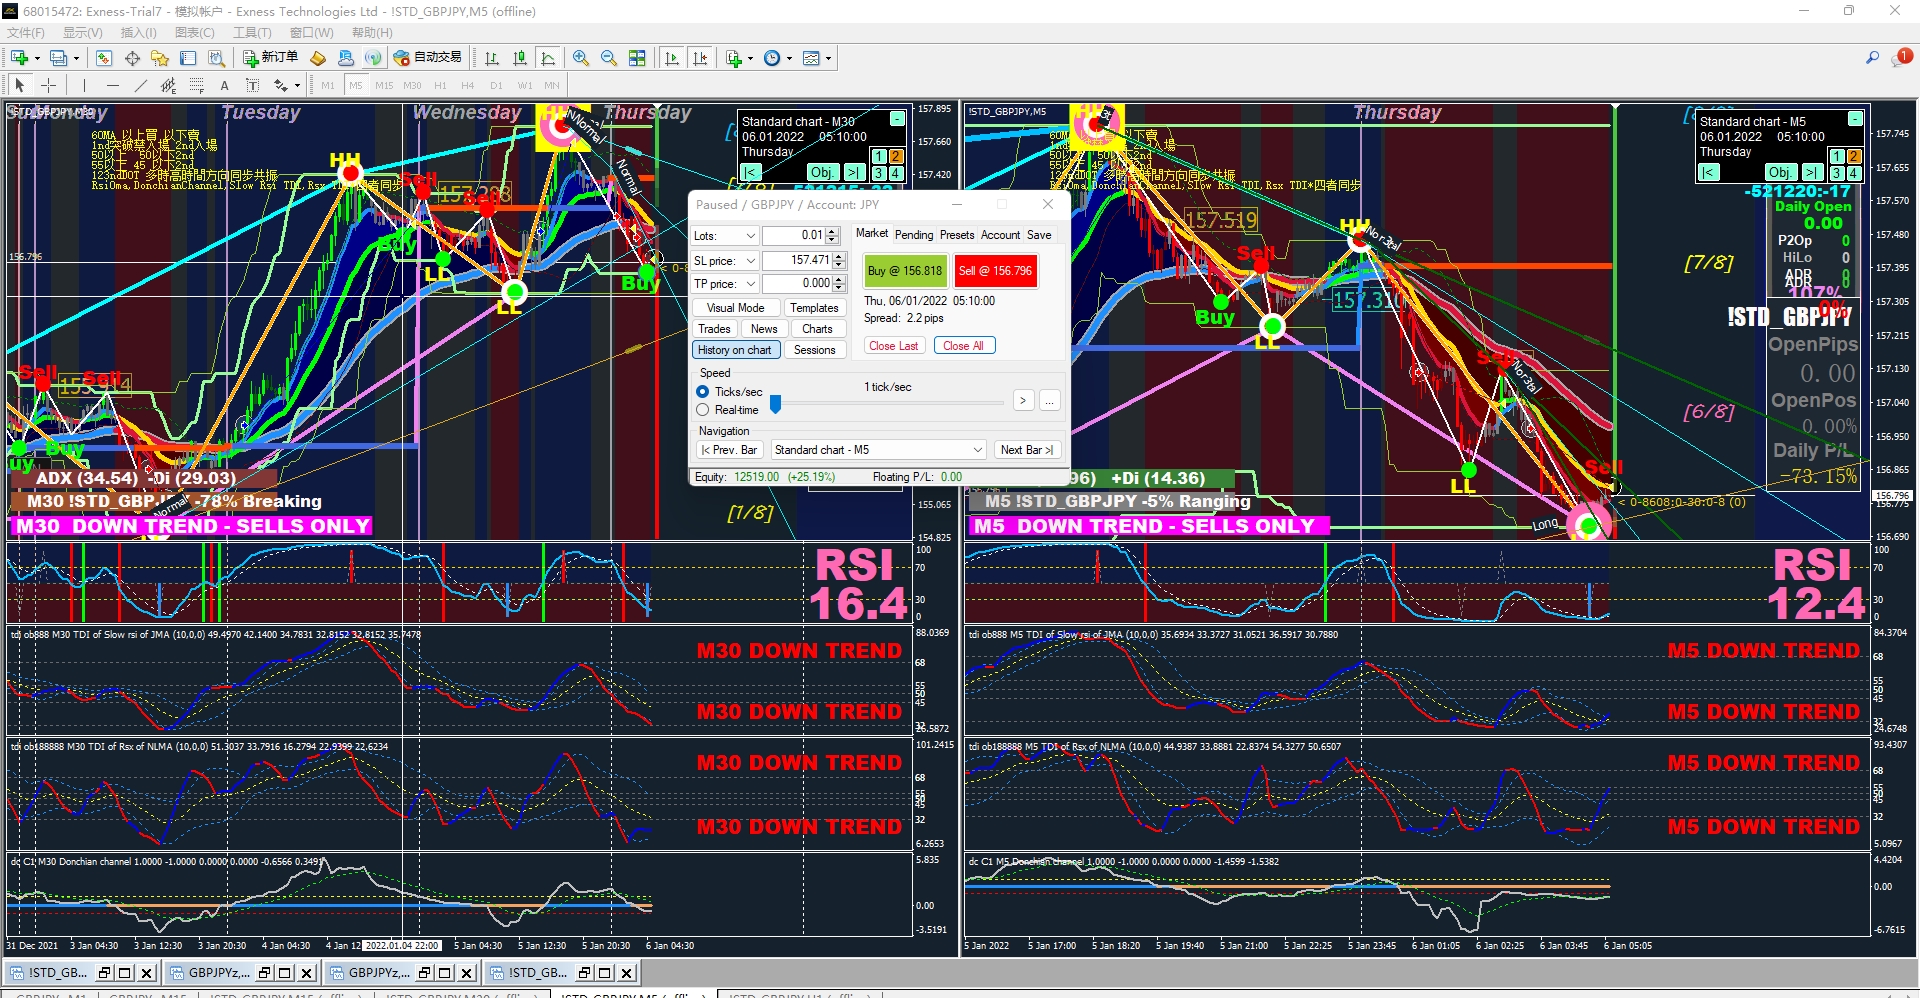Open the templates toolbar dropdown
The height and width of the screenshot is (998, 1920).
coord(816,58)
